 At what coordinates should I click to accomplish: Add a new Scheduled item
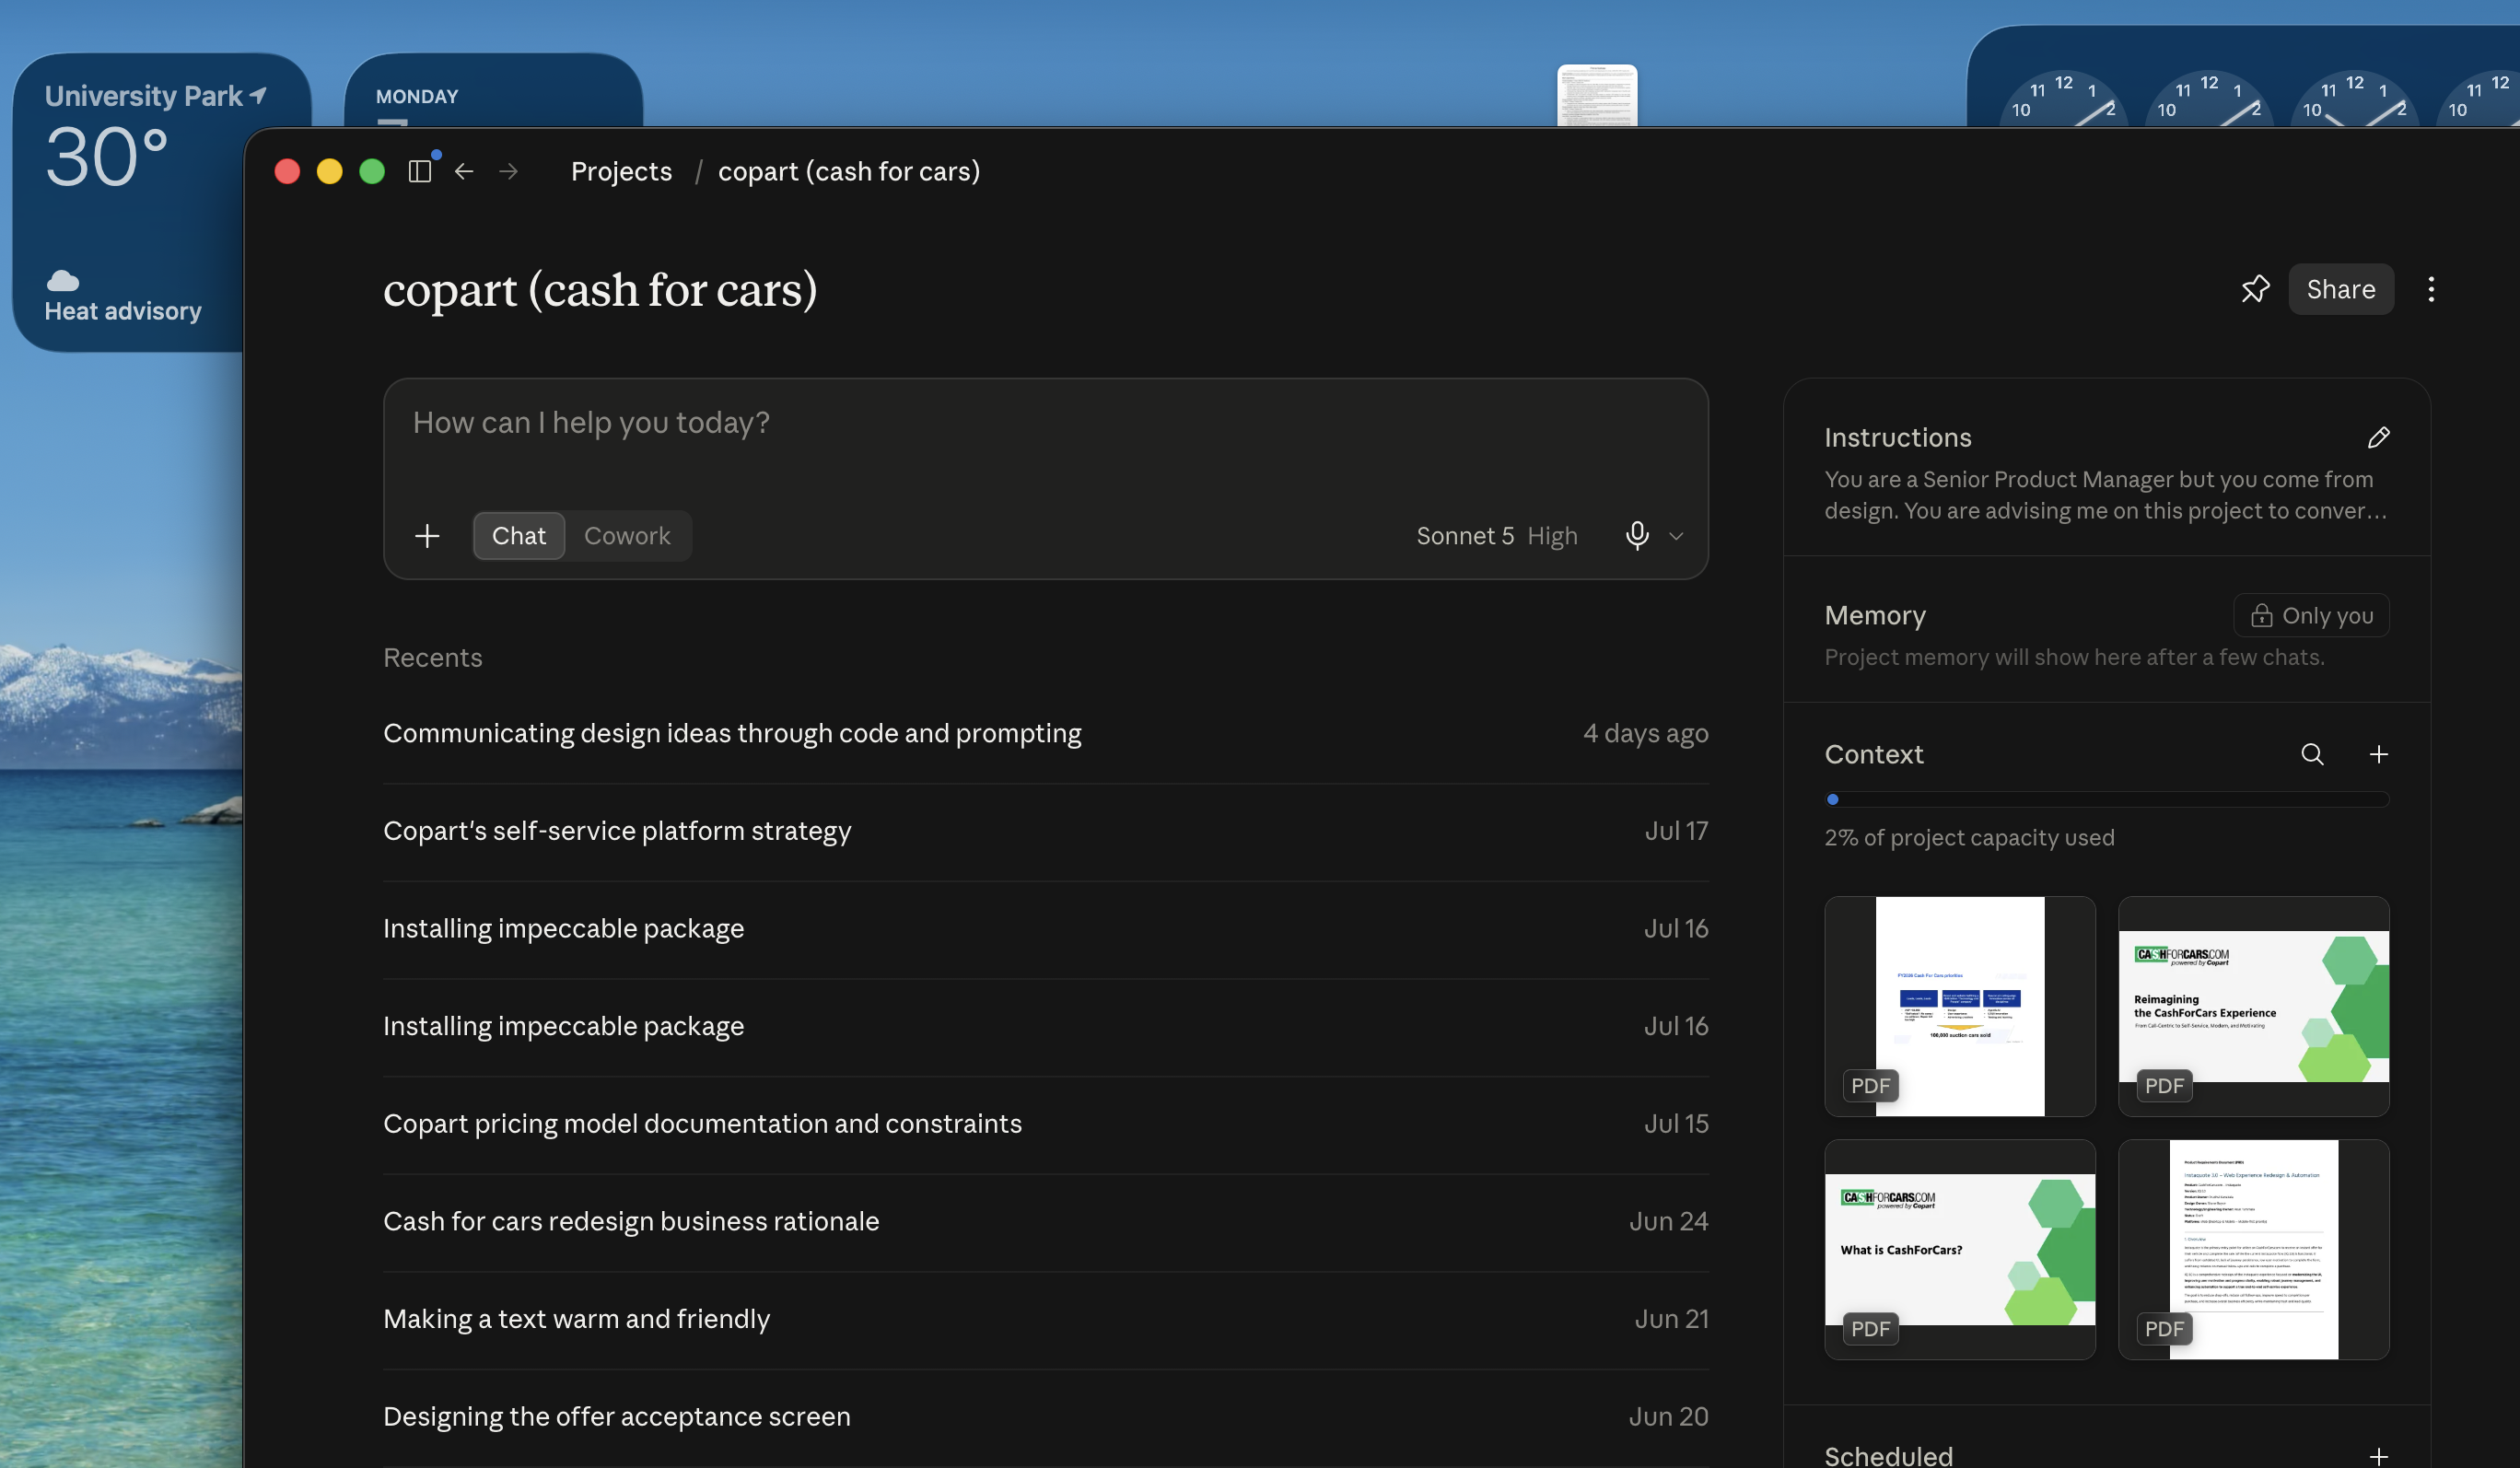pos(2379,1456)
